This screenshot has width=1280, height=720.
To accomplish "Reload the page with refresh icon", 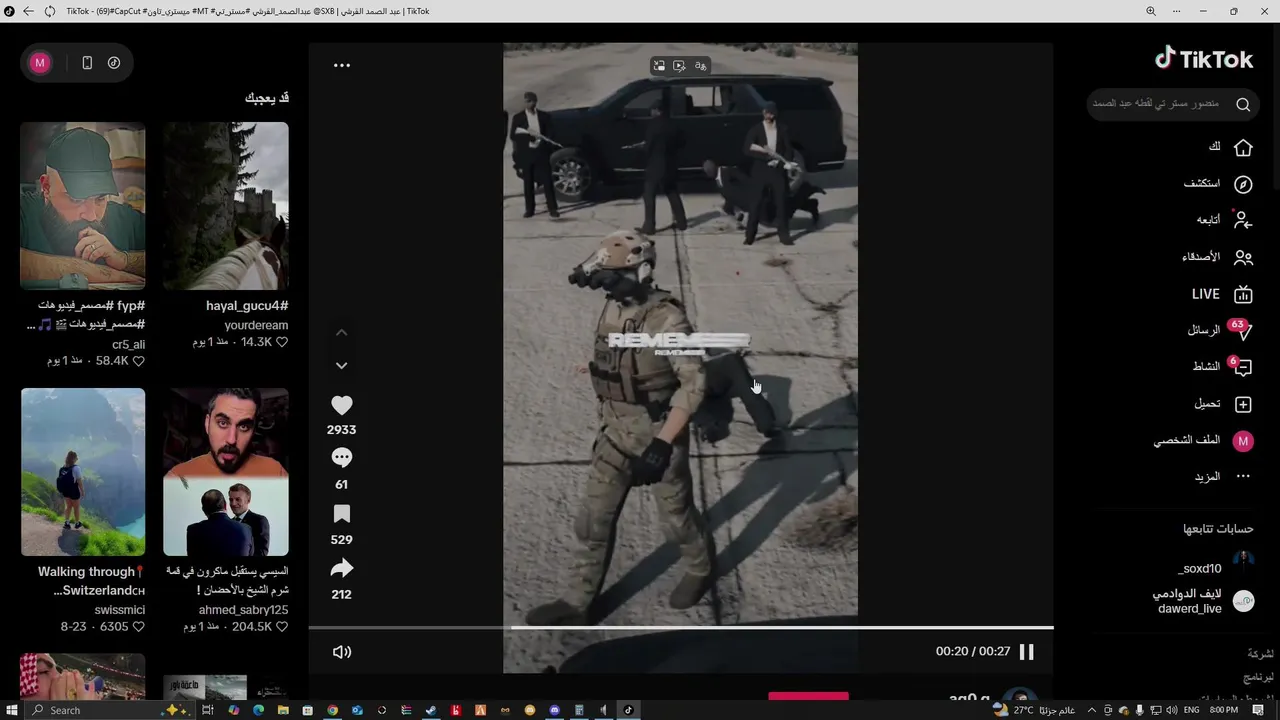I will pos(50,11).
